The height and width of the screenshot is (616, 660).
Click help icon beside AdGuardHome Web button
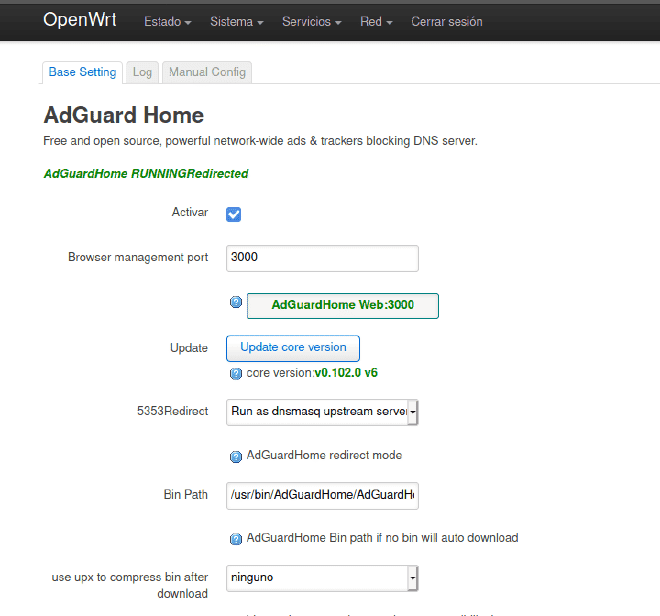(236, 302)
